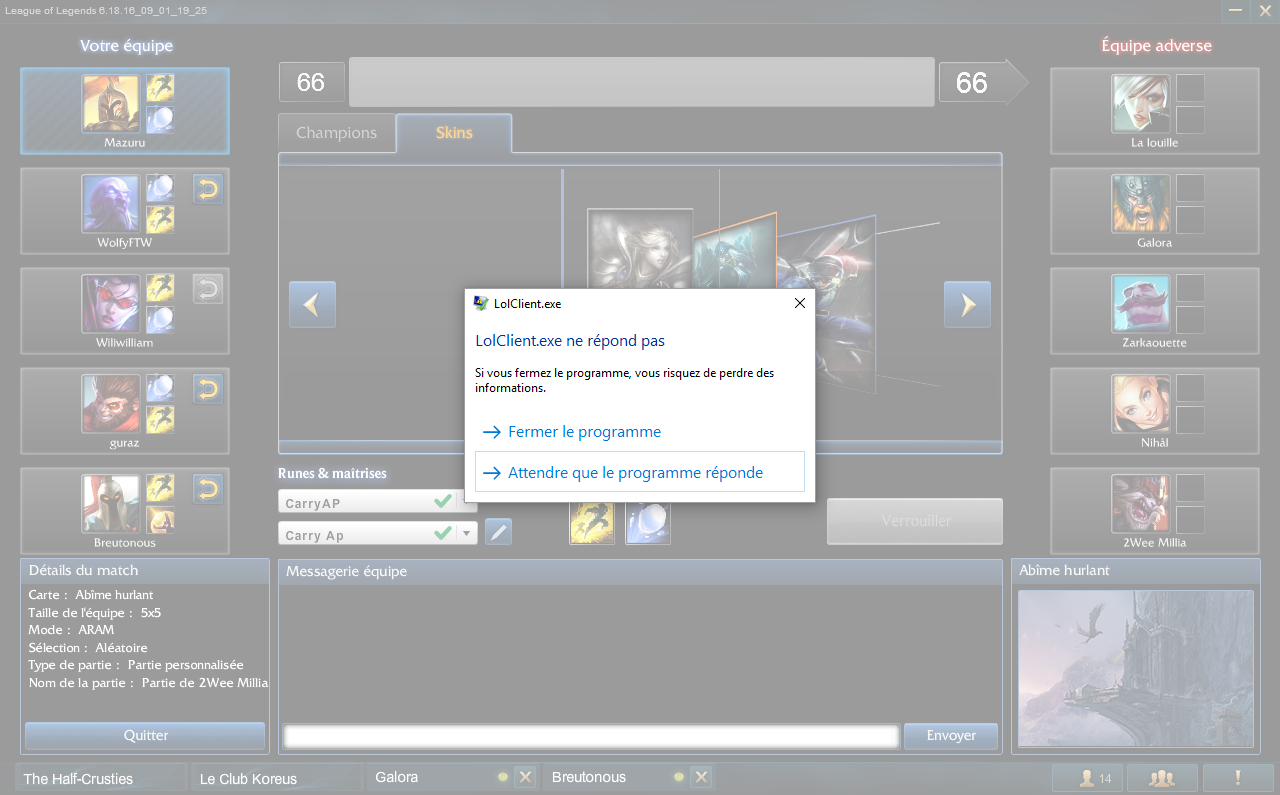The height and width of the screenshot is (795, 1280).
Task: Click the edit masteries pencil icon
Action: pos(498,532)
